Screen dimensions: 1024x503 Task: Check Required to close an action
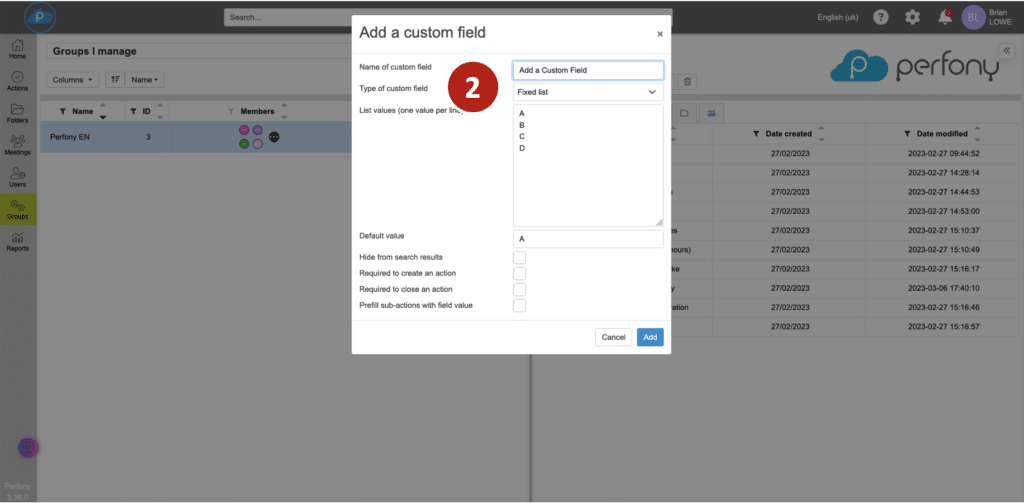[519, 289]
